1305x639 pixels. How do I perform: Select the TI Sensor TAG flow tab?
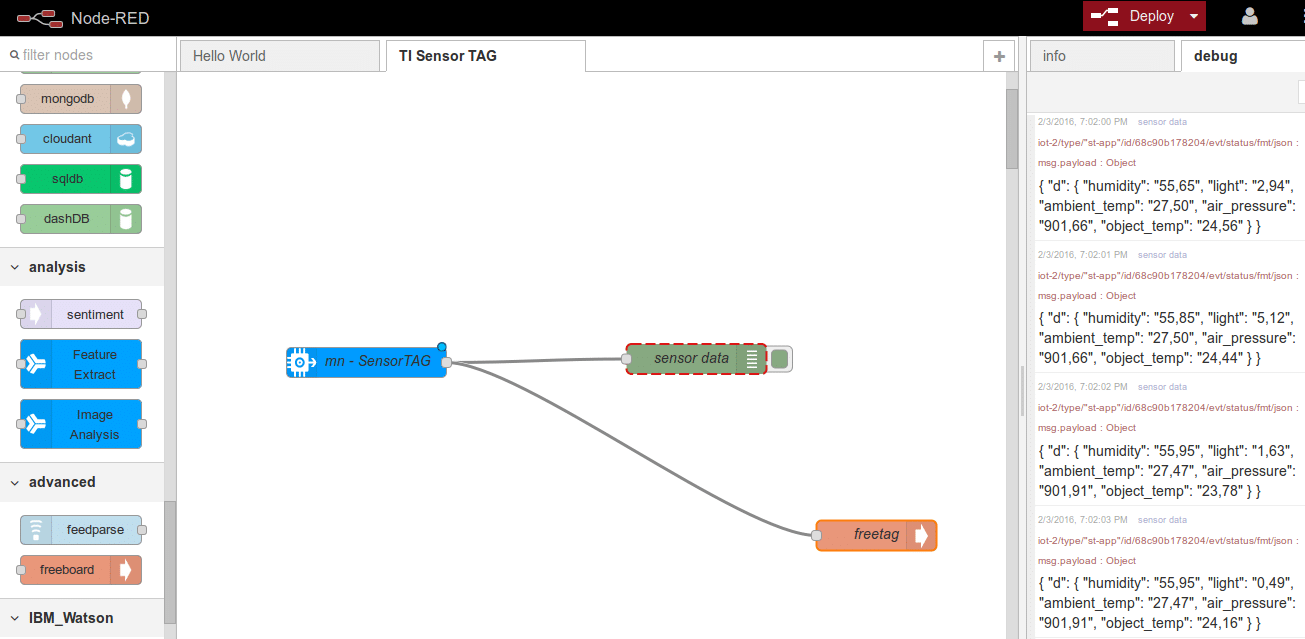click(x=485, y=56)
